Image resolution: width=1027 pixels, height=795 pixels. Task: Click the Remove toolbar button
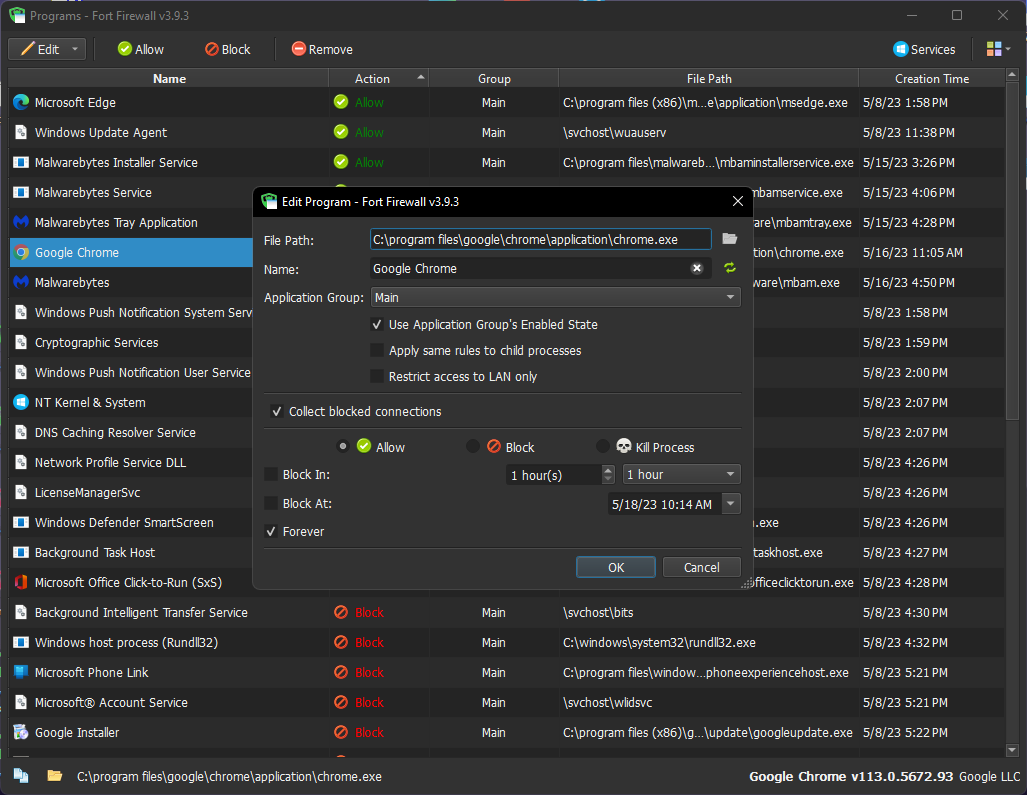pos(322,49)
